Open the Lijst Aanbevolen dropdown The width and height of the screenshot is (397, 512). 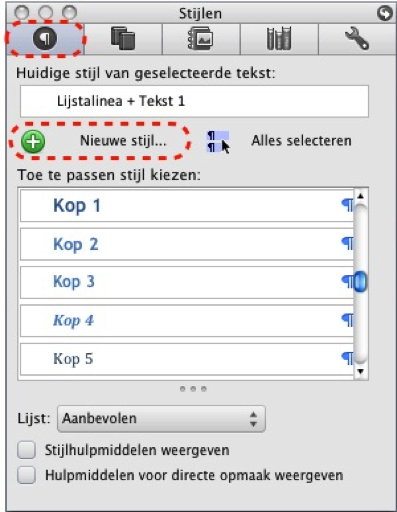[x=161, y=419]
